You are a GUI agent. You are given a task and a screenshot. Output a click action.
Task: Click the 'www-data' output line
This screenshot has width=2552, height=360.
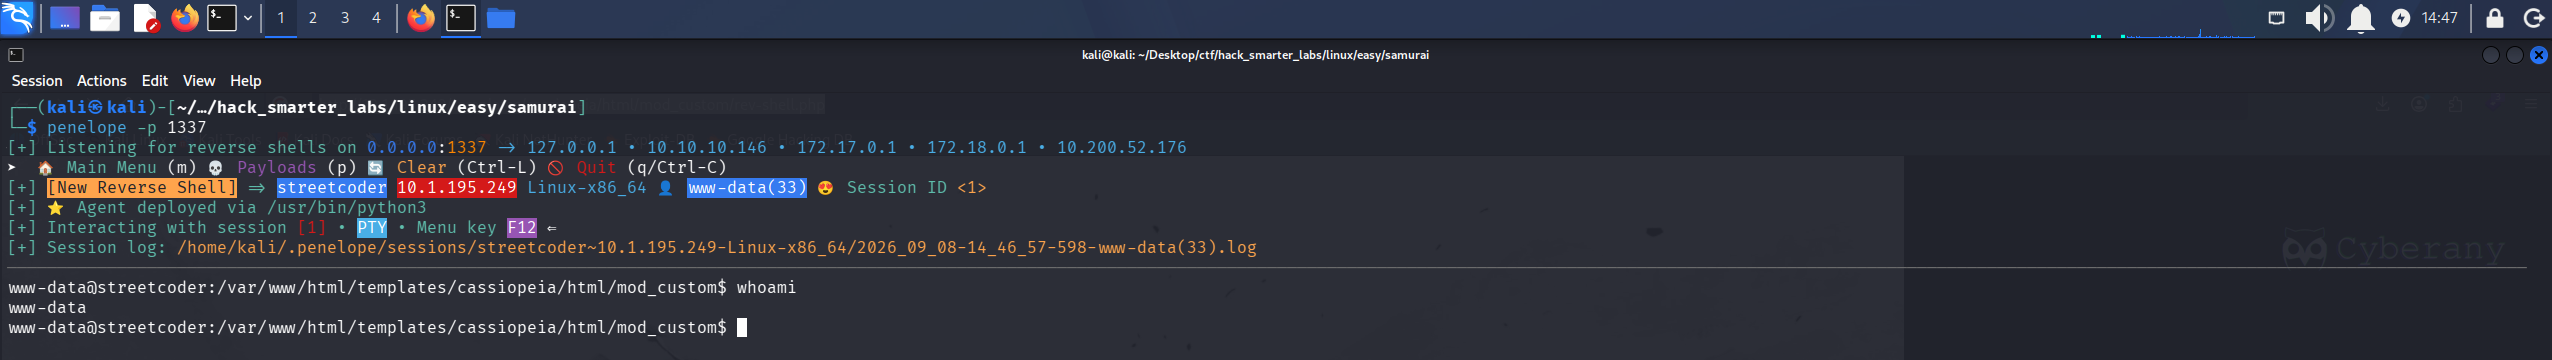point(47,308)
